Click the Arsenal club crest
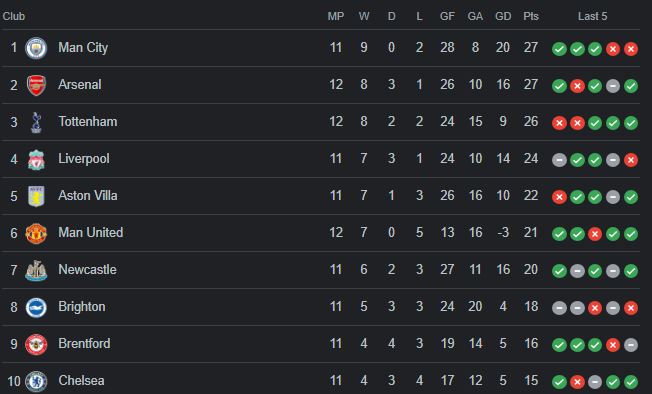 36,85
